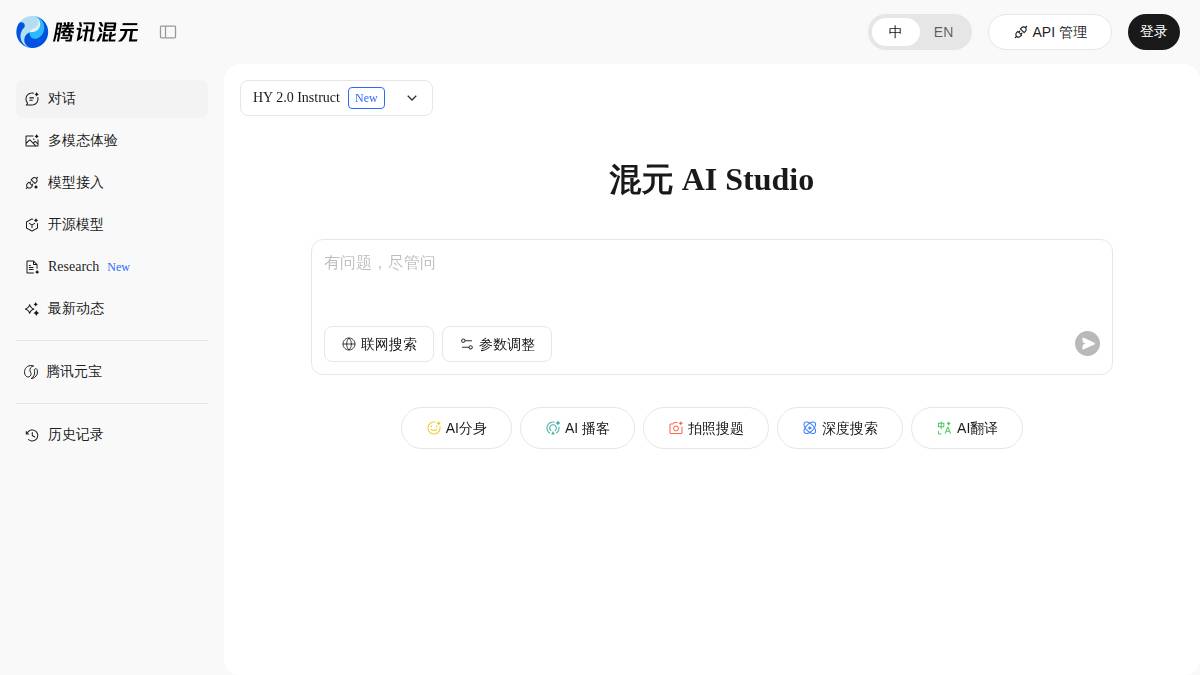View the 开源模型 page

(x=76, y=224)
